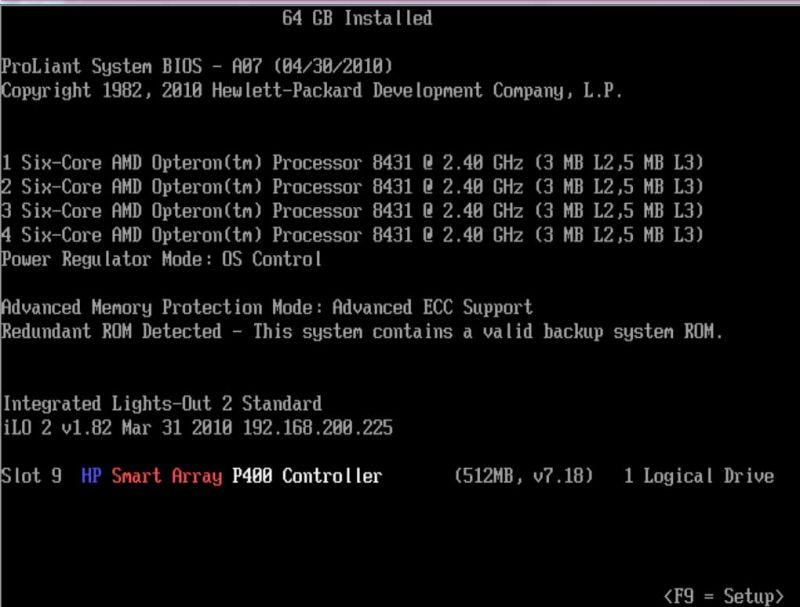Click the red Smart Array text
Screen dimensions: 800x607
pyautogui.click(x=167, y=476)
